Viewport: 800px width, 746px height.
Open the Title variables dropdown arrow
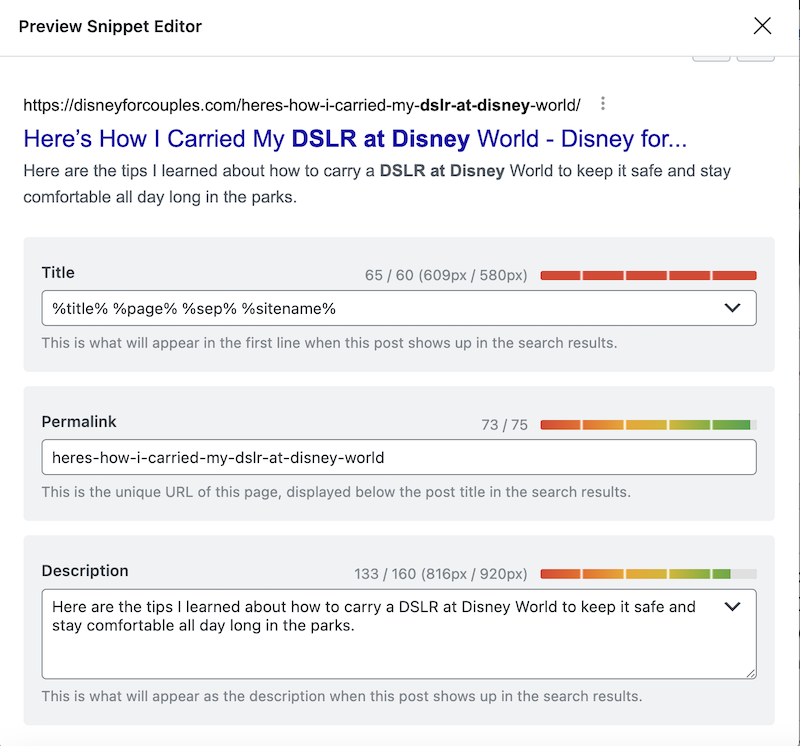[x=732, y=308]
